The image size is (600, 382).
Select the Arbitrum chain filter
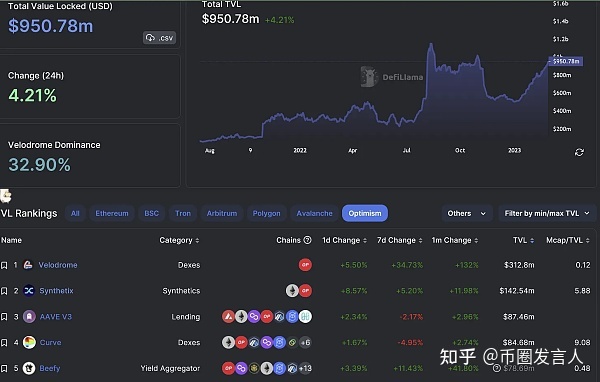tap(222, 213)
